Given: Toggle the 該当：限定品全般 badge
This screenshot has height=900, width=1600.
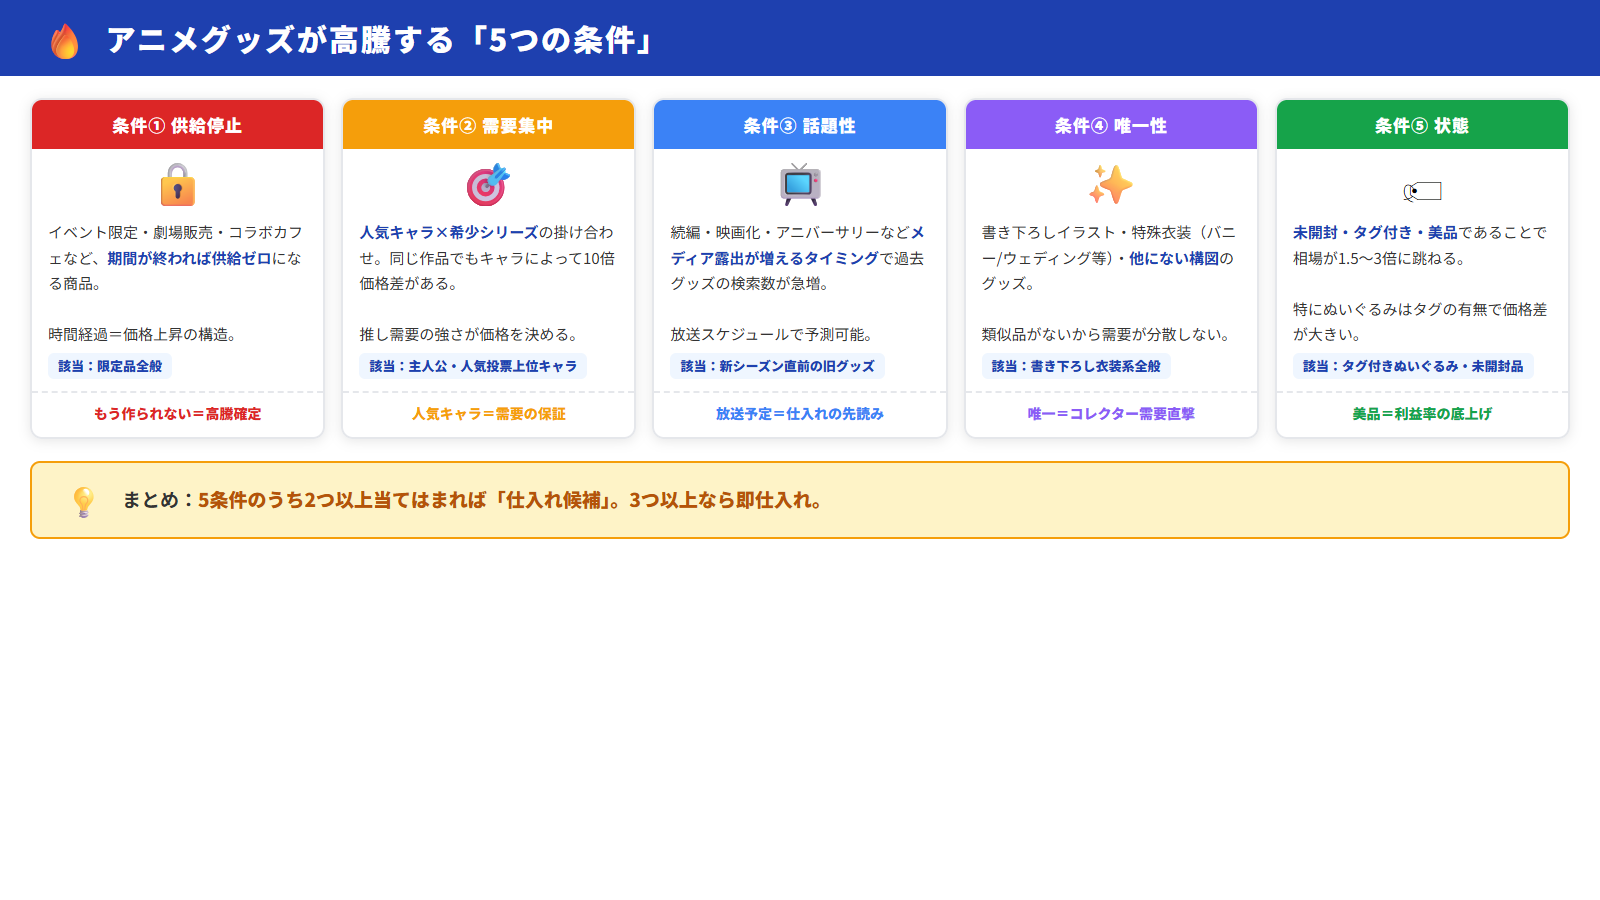Looking at the screenshot, I should (109, 365).
